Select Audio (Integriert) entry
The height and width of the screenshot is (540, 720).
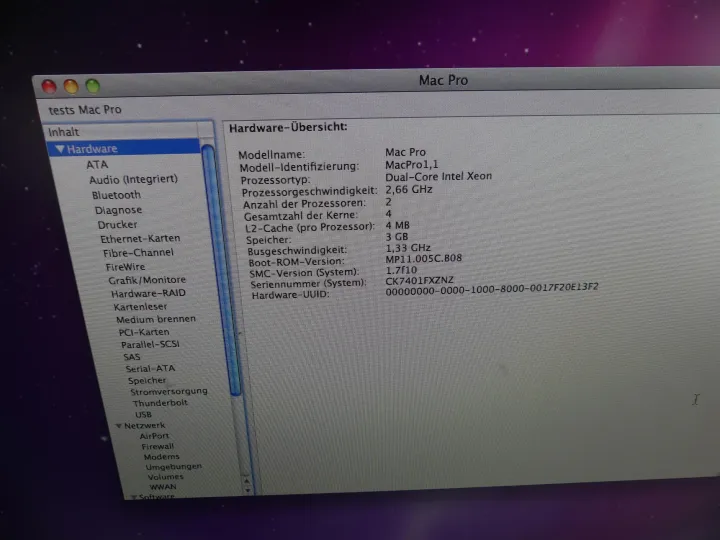coord(133,179)
